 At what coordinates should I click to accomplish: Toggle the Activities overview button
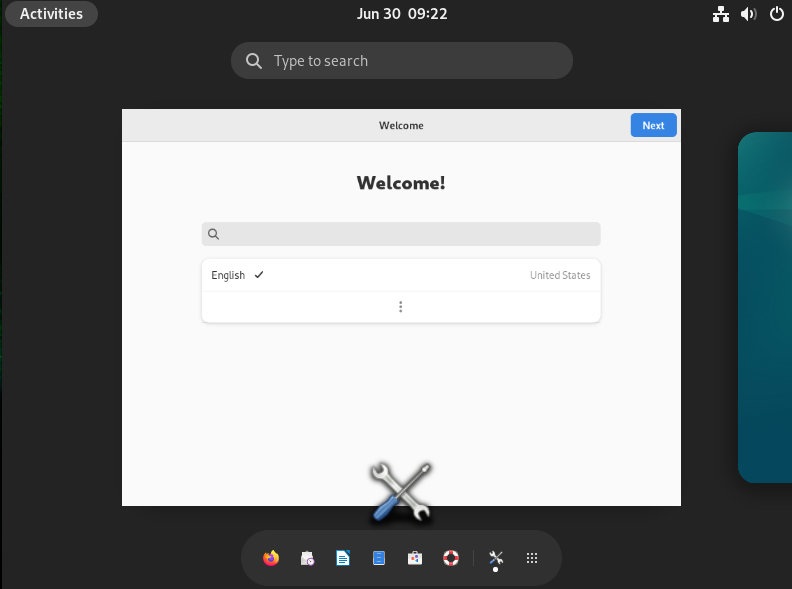click(x=51, y=14)
